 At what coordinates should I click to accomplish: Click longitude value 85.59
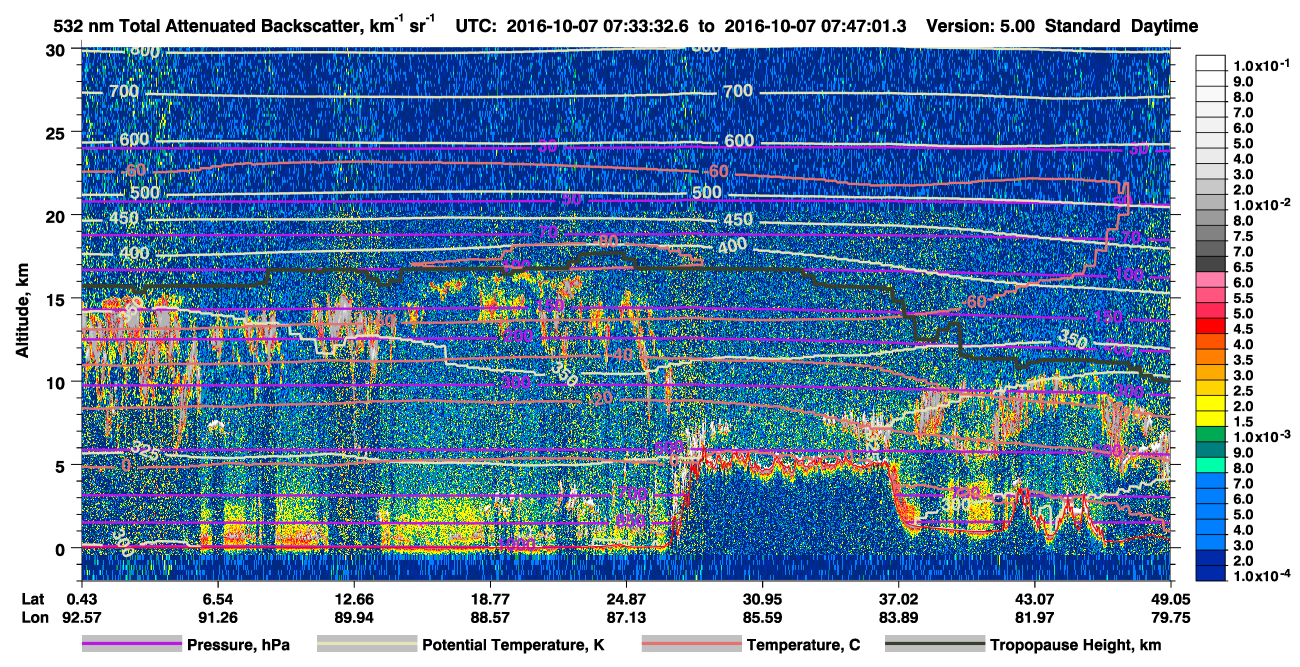[762, 616]
